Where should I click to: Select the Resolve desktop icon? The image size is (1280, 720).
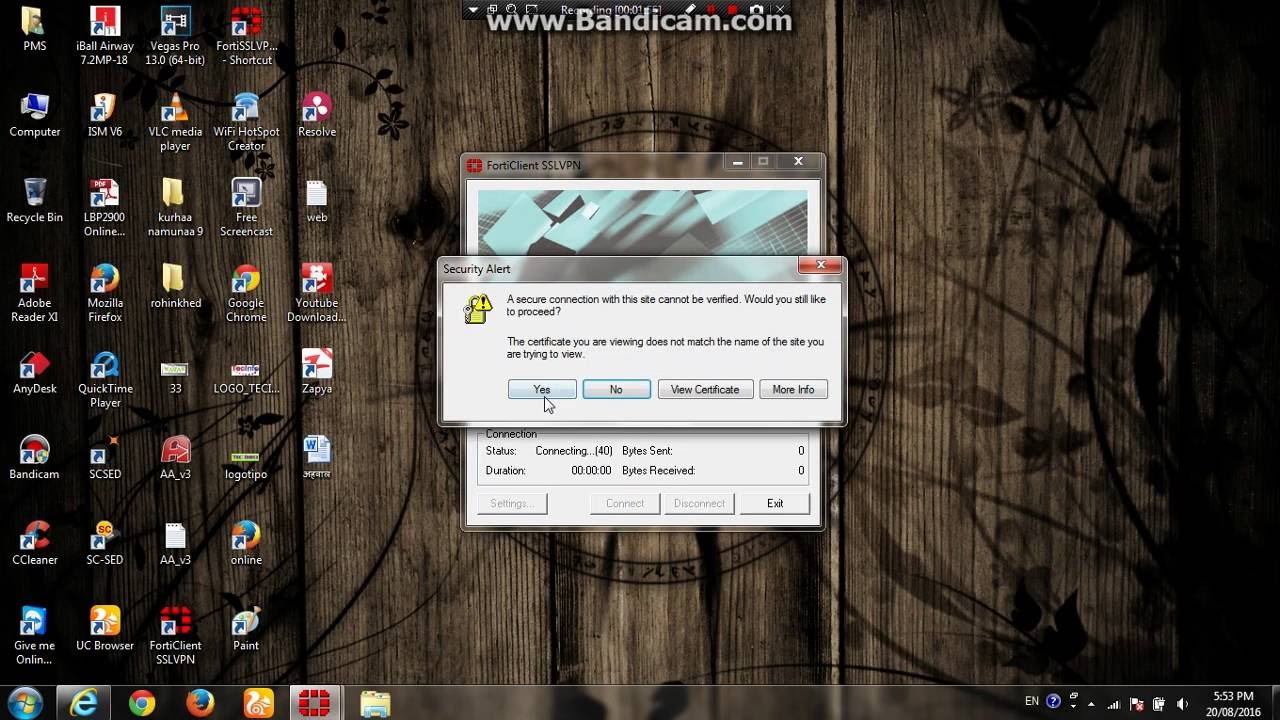pos(317,115)
